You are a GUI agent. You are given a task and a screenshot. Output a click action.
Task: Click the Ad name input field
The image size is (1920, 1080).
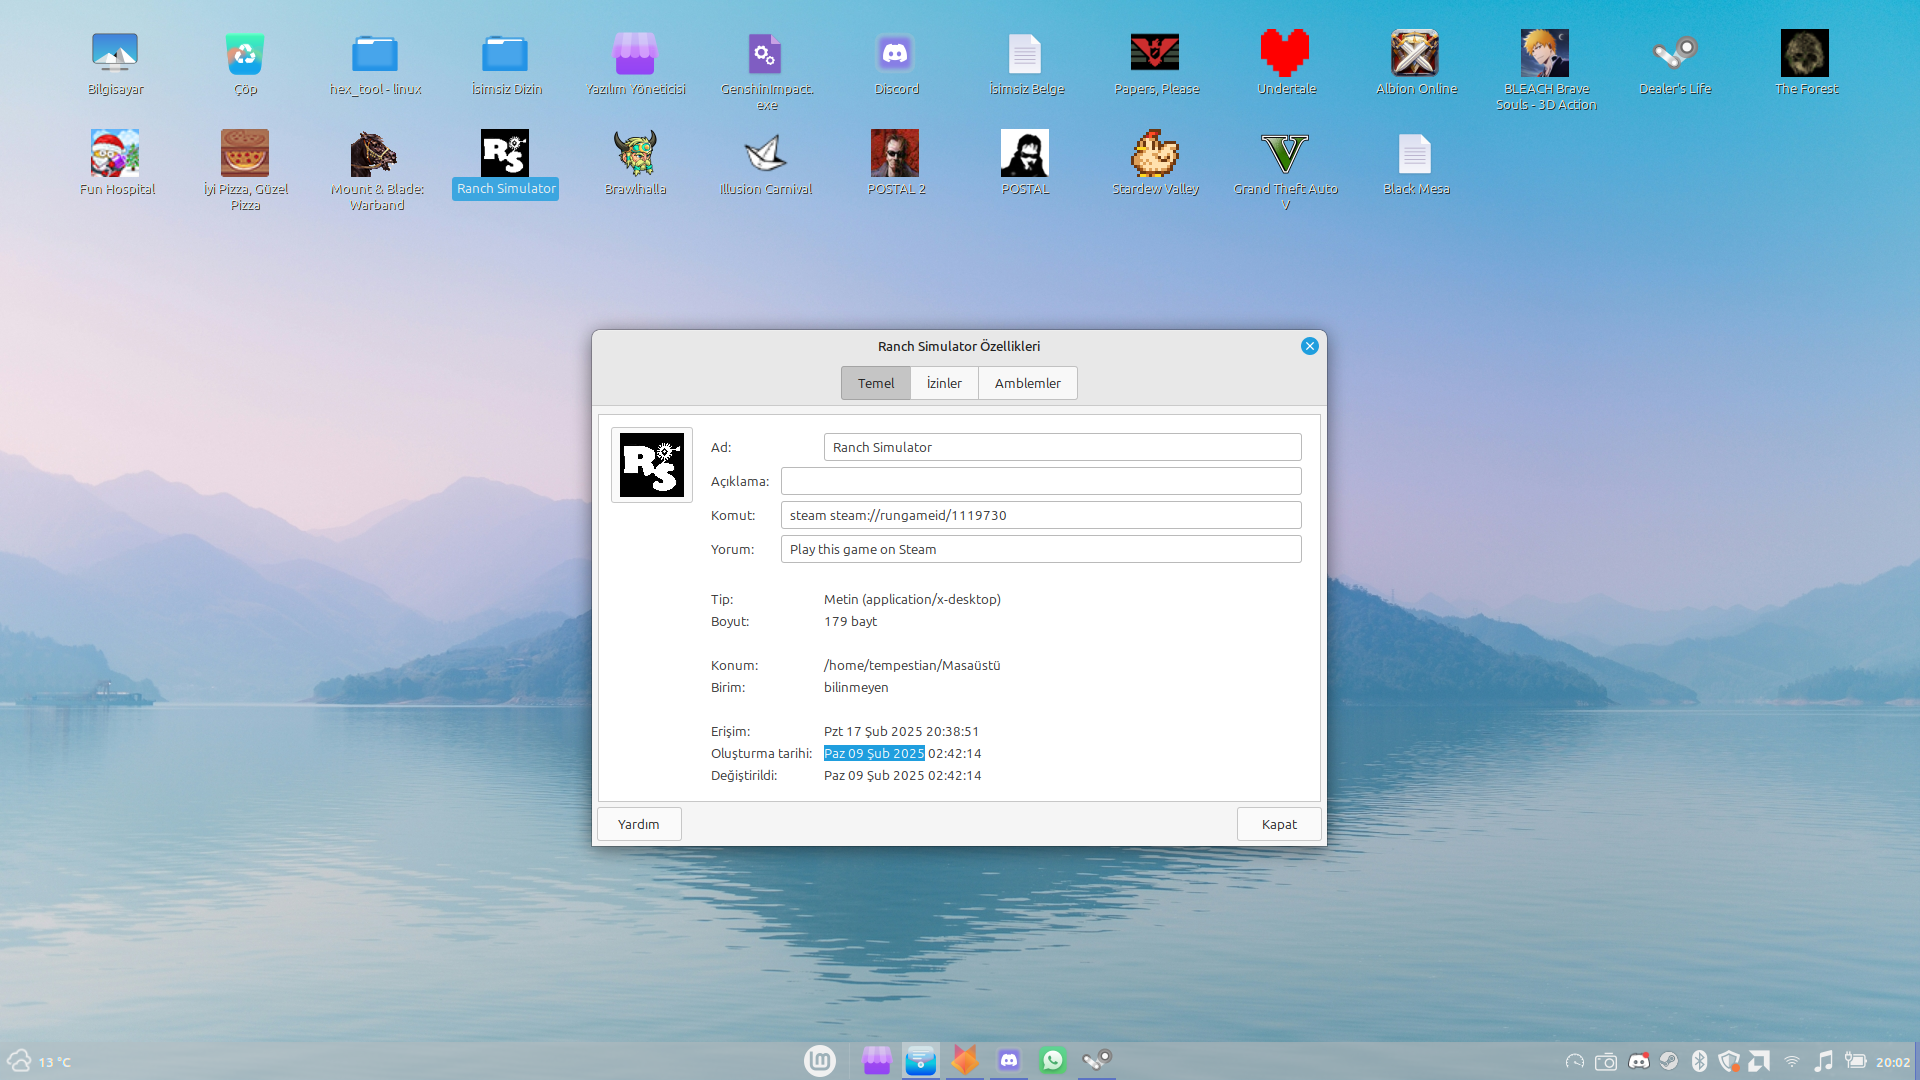(1062, 447)
